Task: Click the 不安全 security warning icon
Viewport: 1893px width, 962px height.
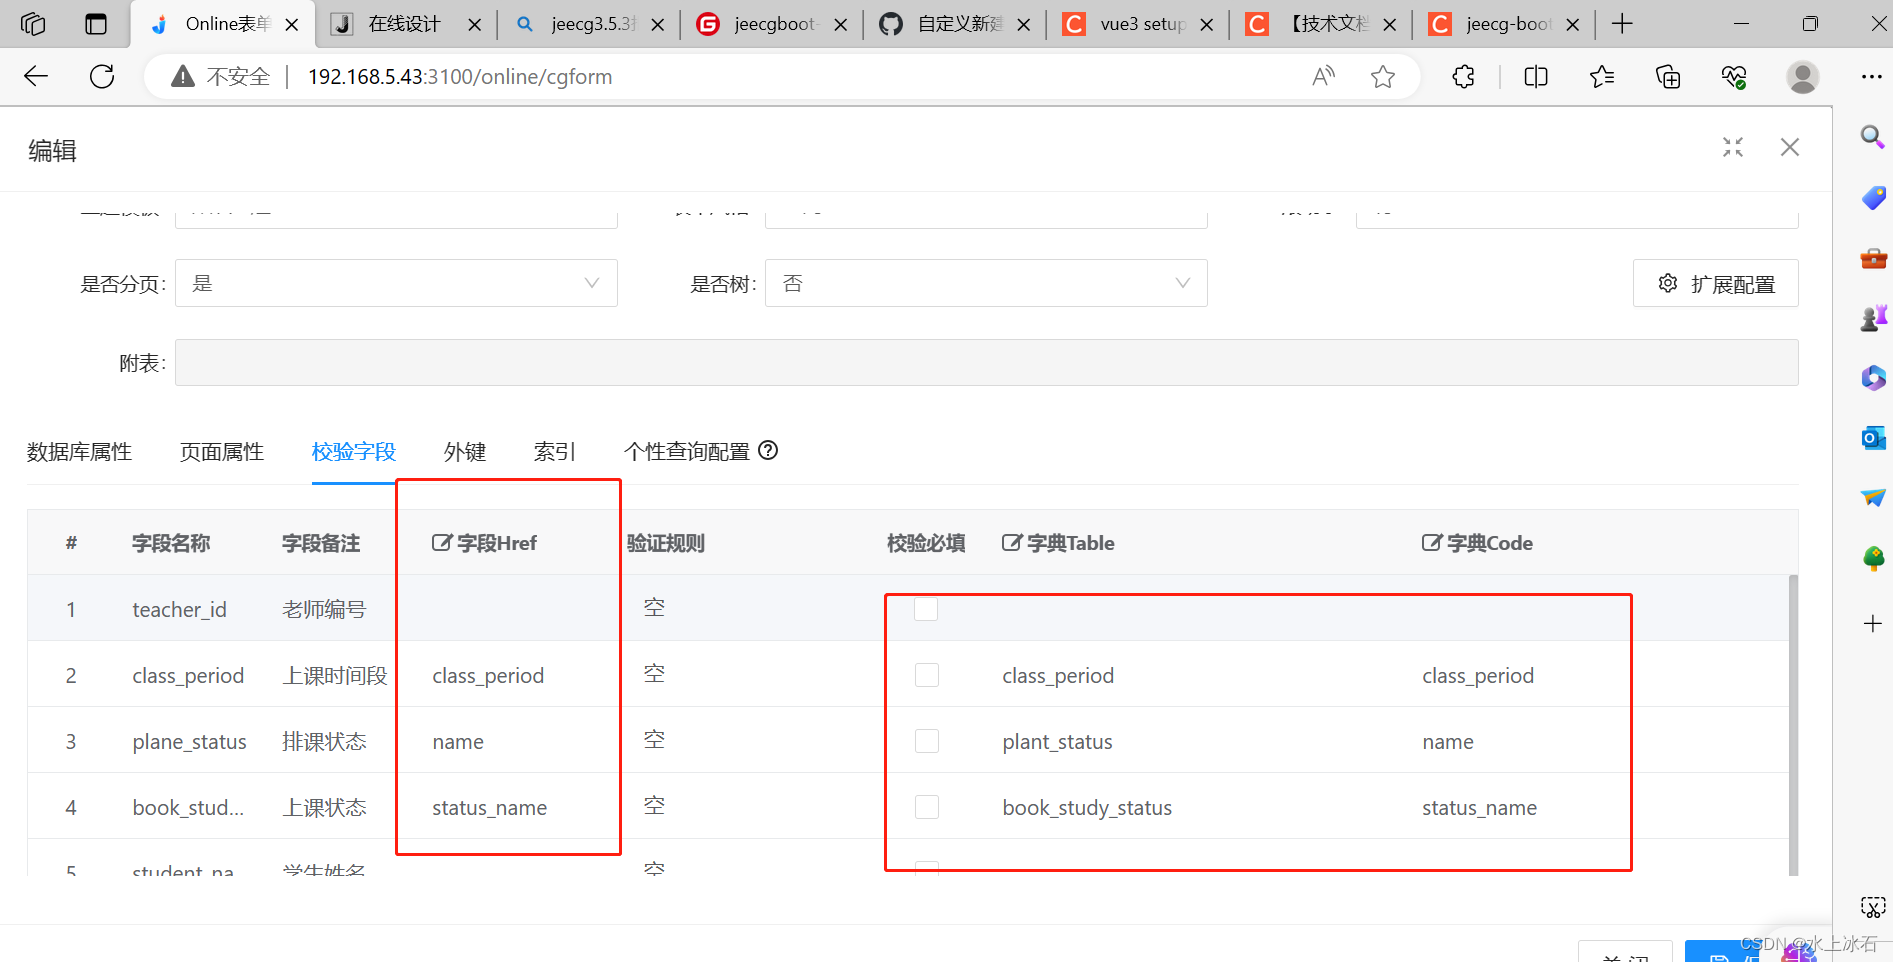Action: (x=182, y=77)
